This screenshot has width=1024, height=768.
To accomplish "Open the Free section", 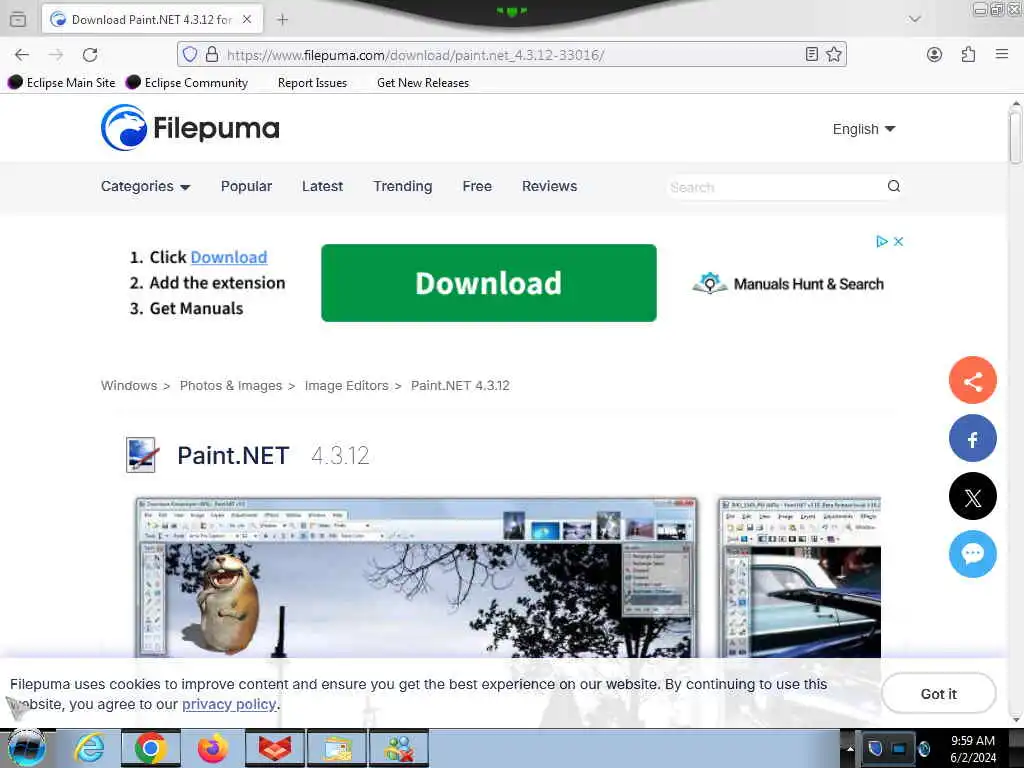I will click(477, 186).
